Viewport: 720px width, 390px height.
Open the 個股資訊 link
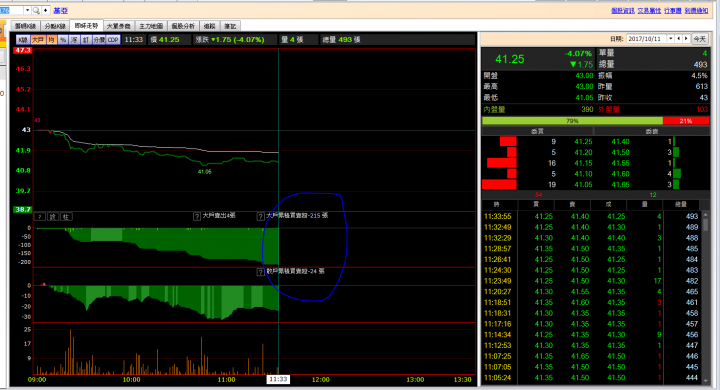pyautogui.click(x=623, y=10)
